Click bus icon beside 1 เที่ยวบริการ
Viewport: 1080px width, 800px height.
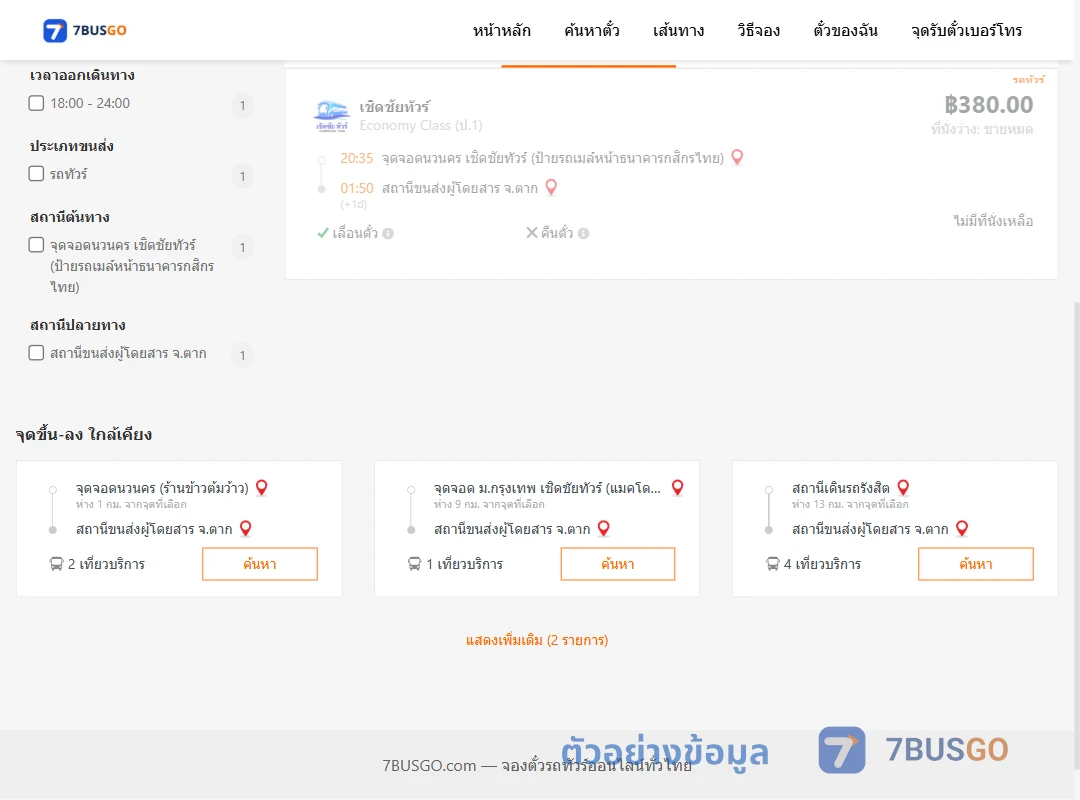click(x=415, y=564)
